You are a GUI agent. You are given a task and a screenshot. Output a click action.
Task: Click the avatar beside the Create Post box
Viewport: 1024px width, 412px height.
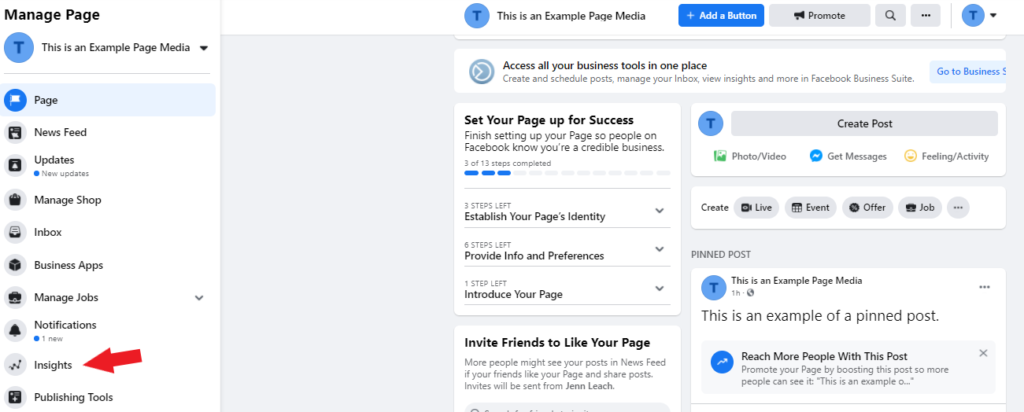[711, 123]
